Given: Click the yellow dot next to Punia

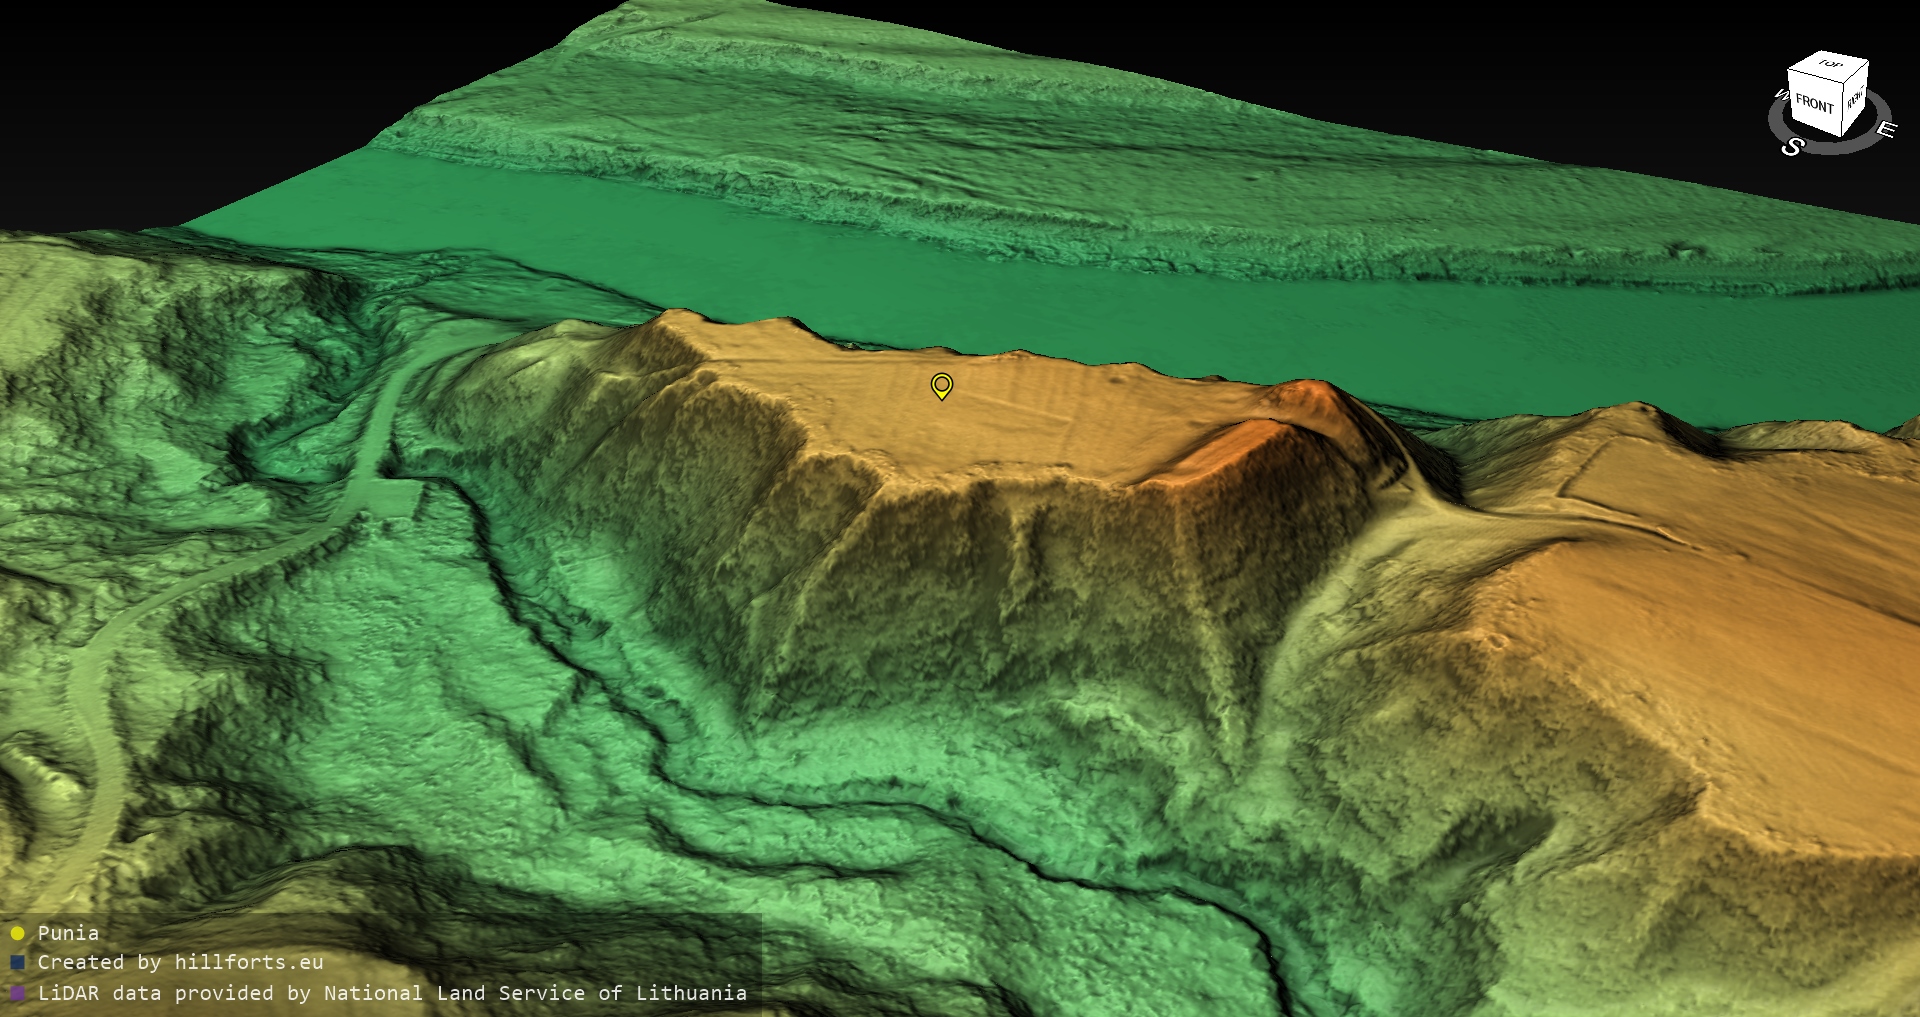Looking at the screenshot, I should [17, 933].
